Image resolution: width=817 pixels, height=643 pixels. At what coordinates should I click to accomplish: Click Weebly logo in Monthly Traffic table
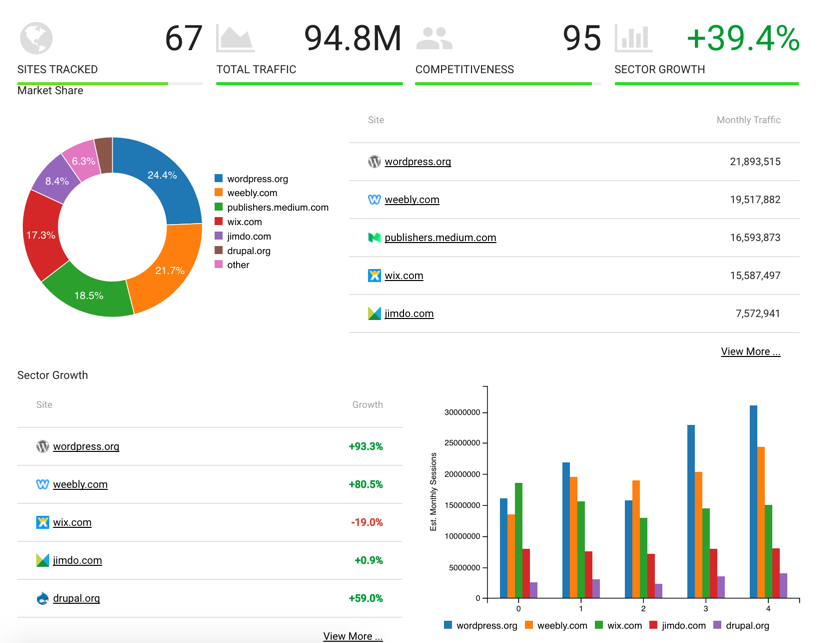[x=374, y=200]
